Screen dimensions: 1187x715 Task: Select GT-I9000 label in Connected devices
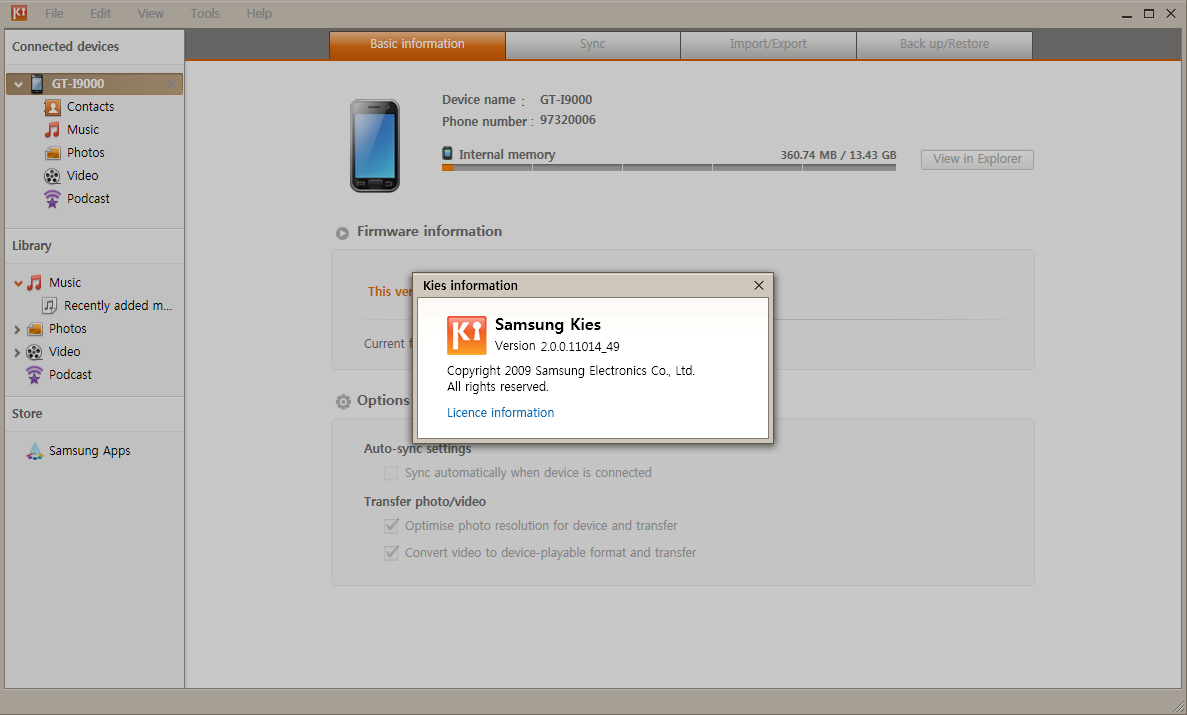pyautogui.click(x=78, y=83)
